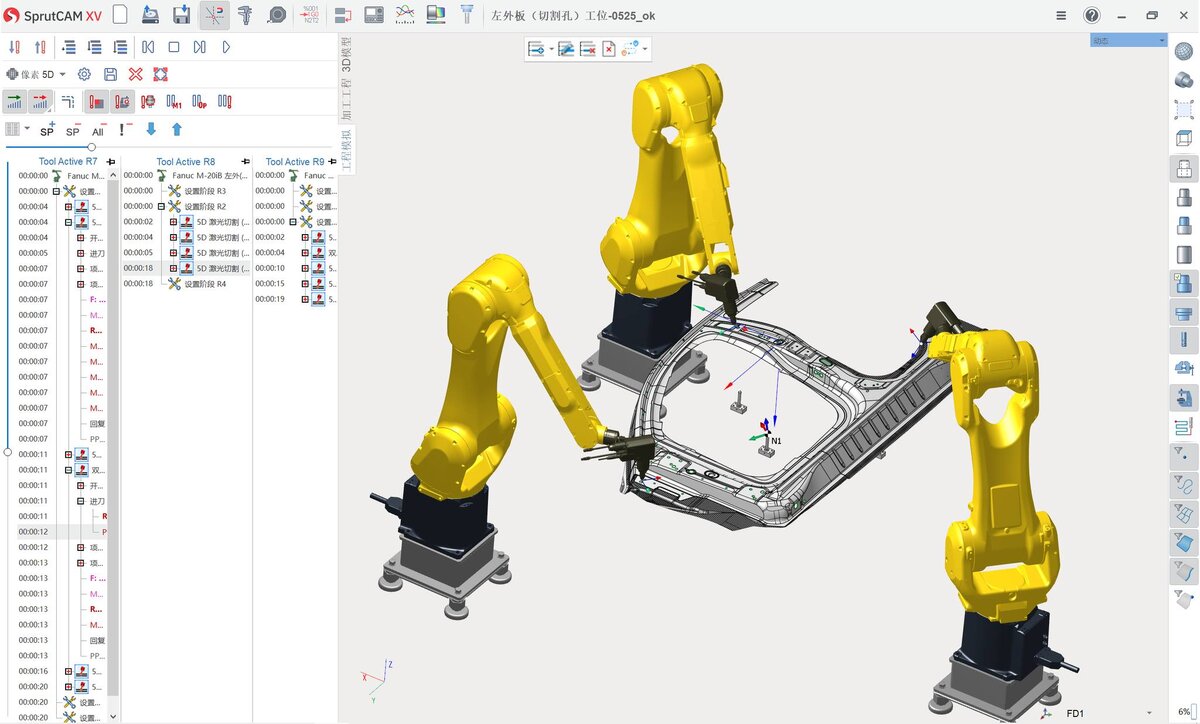Expand the operation at 00:00:16 in R7 column
This screenshot has width=1200, height=724.
68,671
